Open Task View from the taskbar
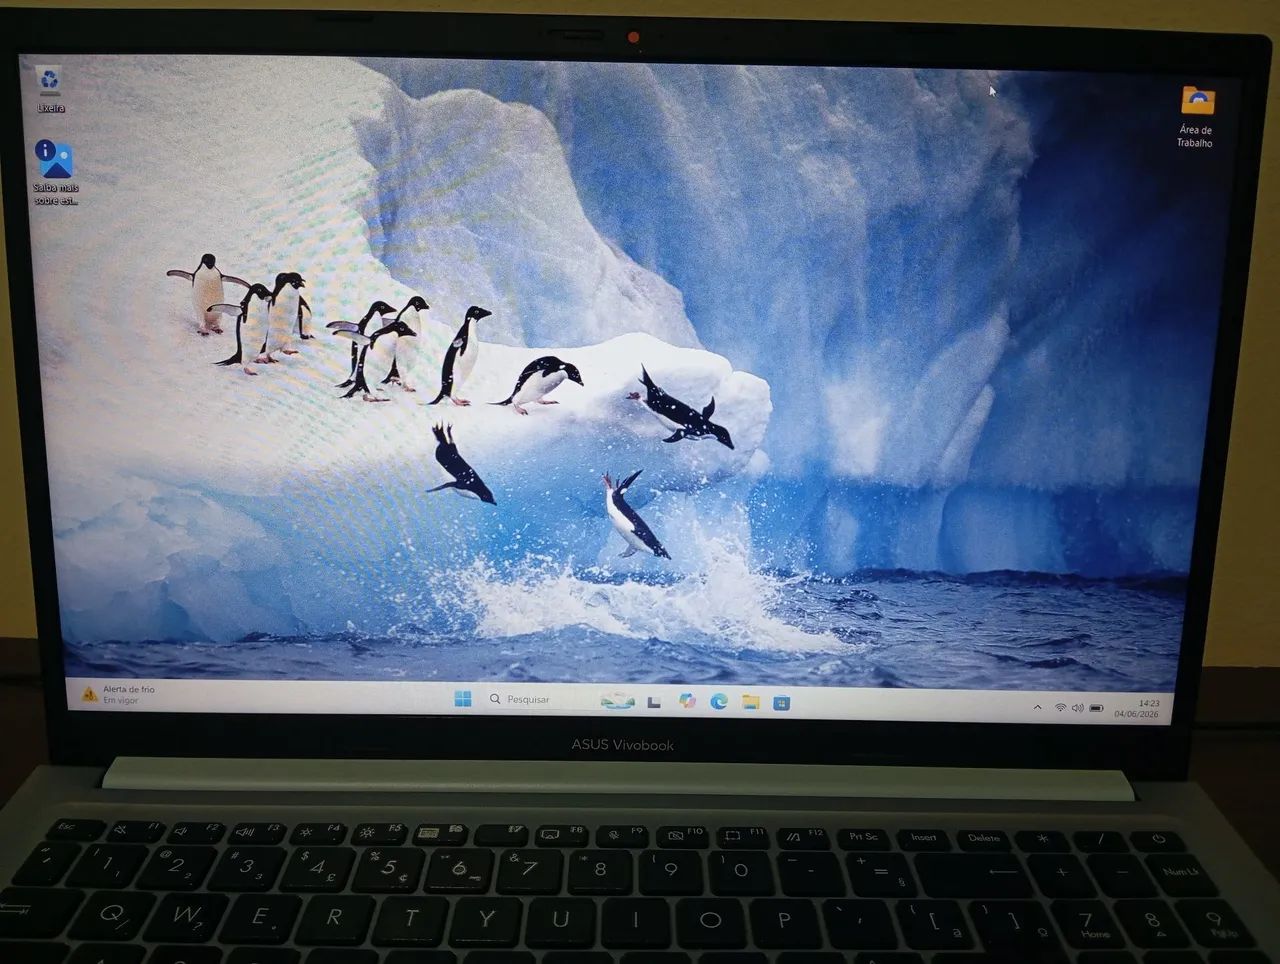This screenshot has width=1280, height=964. tap(654, 702)
